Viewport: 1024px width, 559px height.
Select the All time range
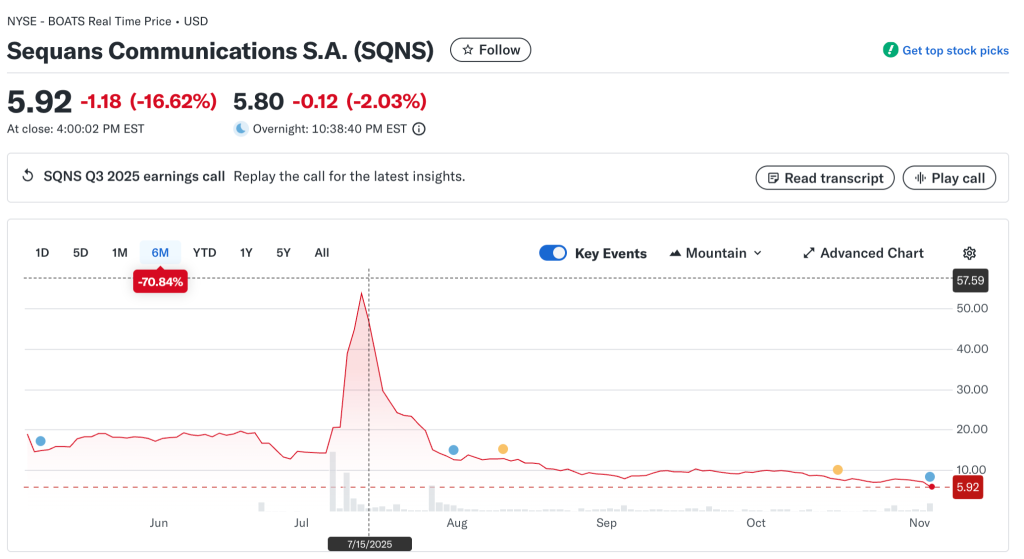pyautogui.click(x=321, y=253)
